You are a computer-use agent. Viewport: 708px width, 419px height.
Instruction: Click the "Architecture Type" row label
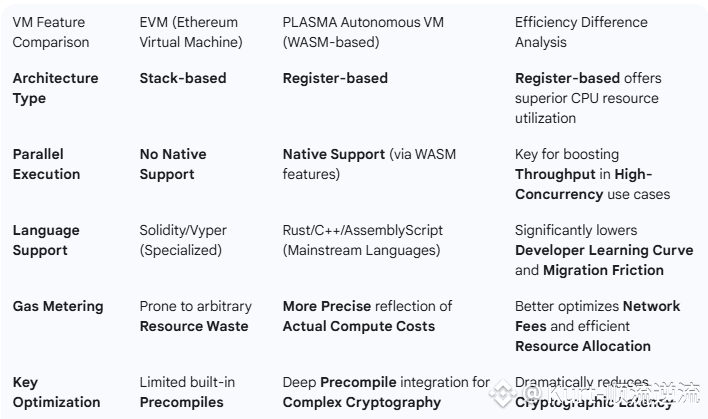point(56,88)
